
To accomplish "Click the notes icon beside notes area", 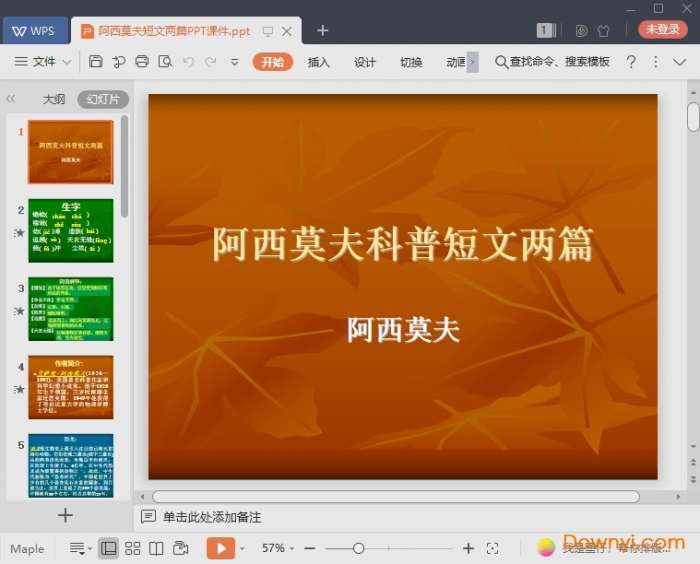I will [x=148, y=517].
